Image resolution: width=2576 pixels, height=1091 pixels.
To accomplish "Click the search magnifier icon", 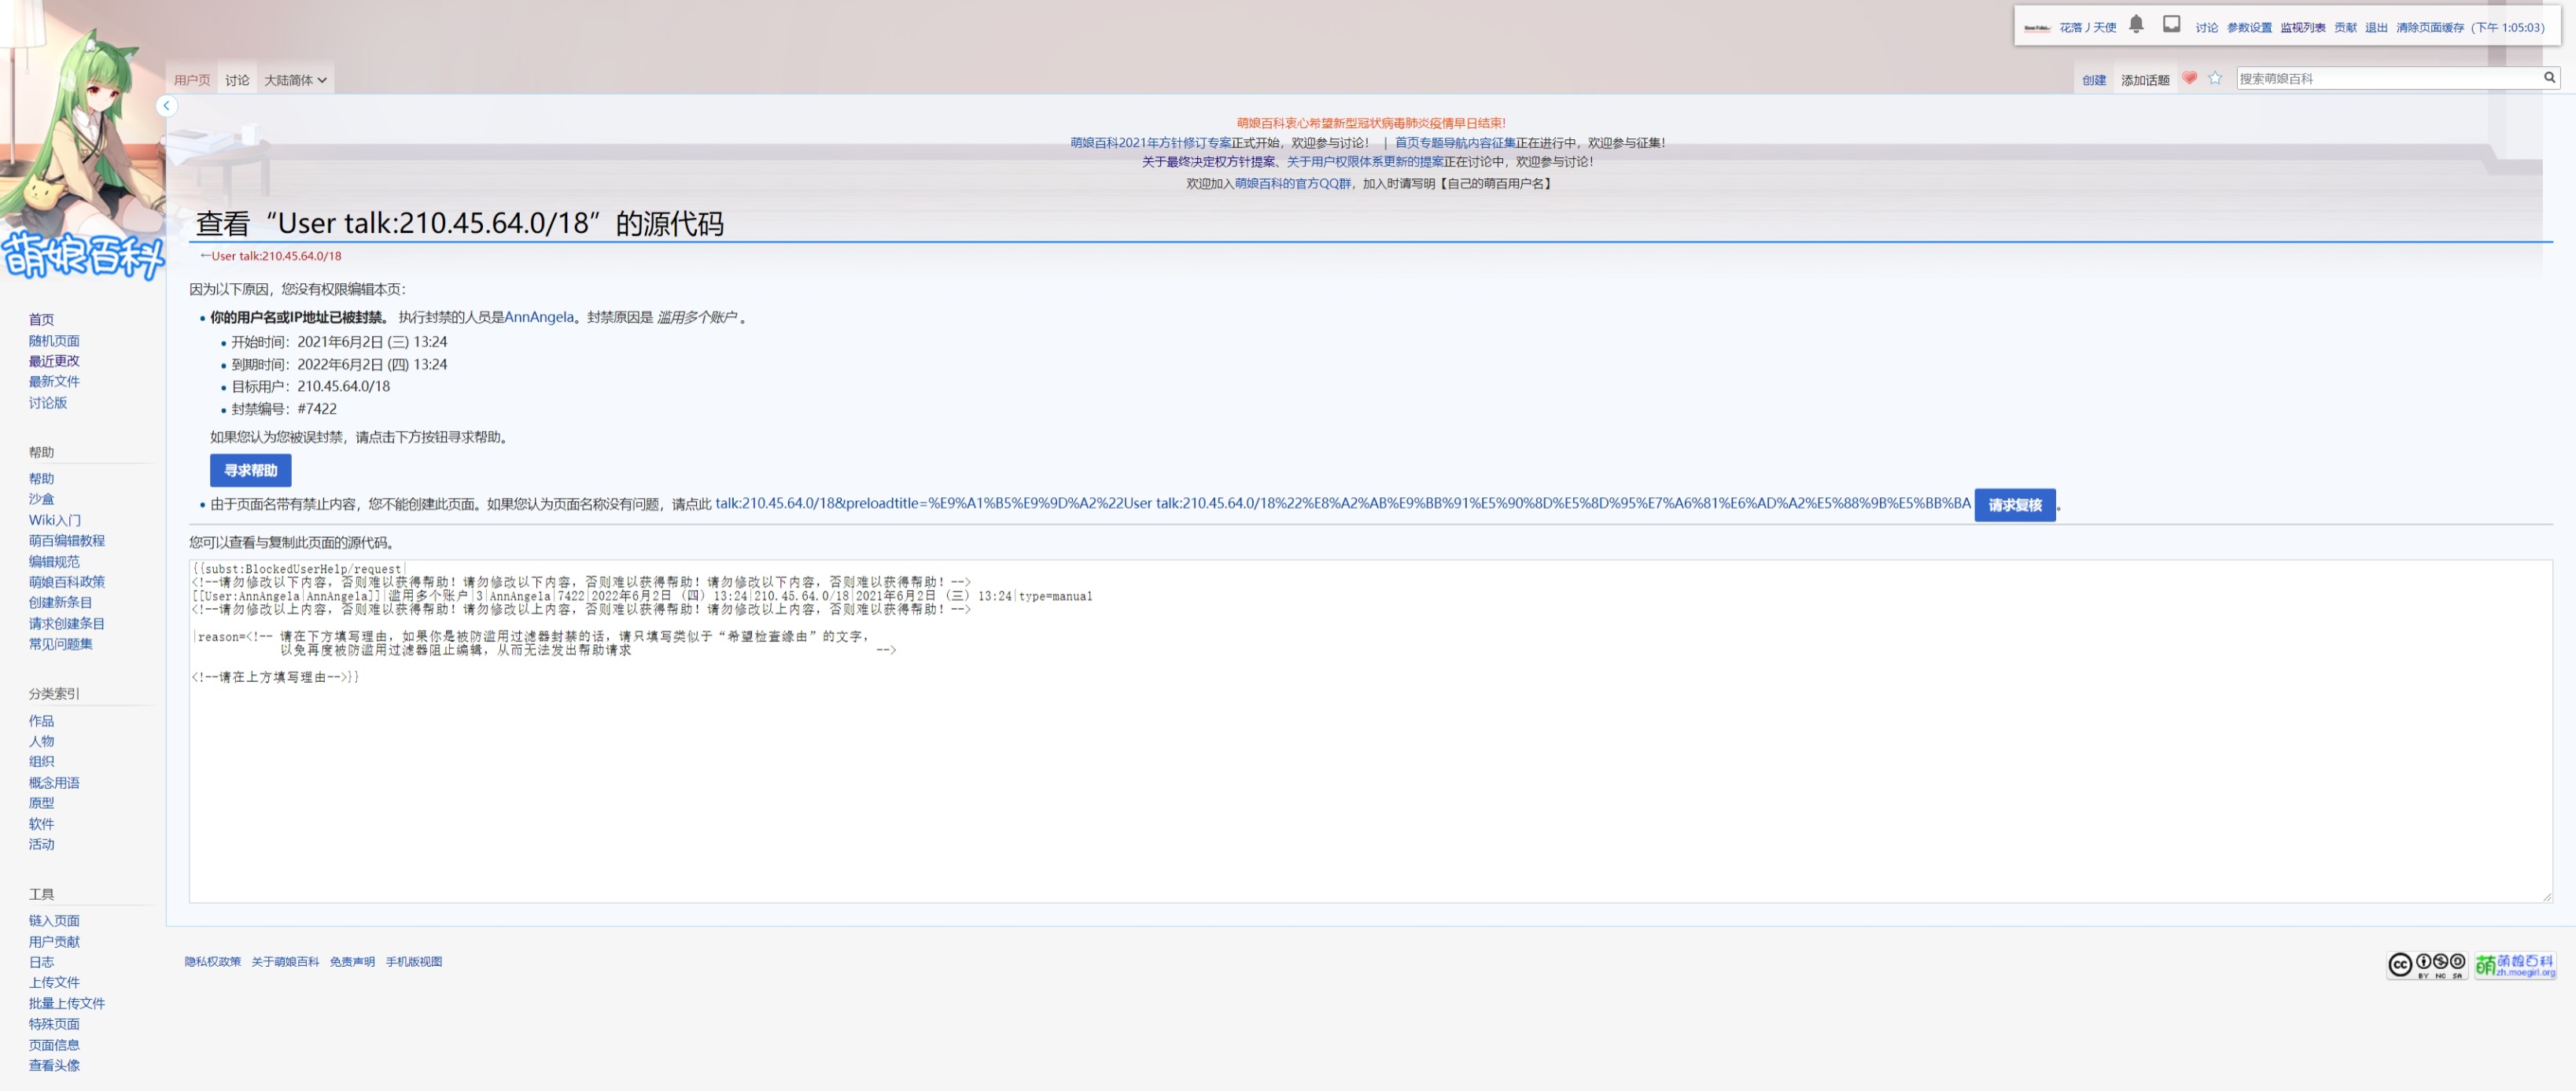I will 2549,78.
